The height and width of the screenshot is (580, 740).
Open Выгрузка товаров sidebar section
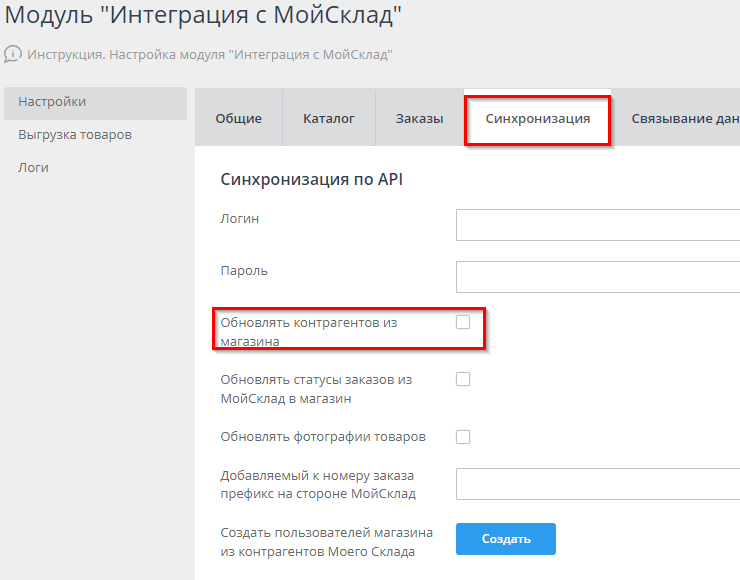(75, 135)
